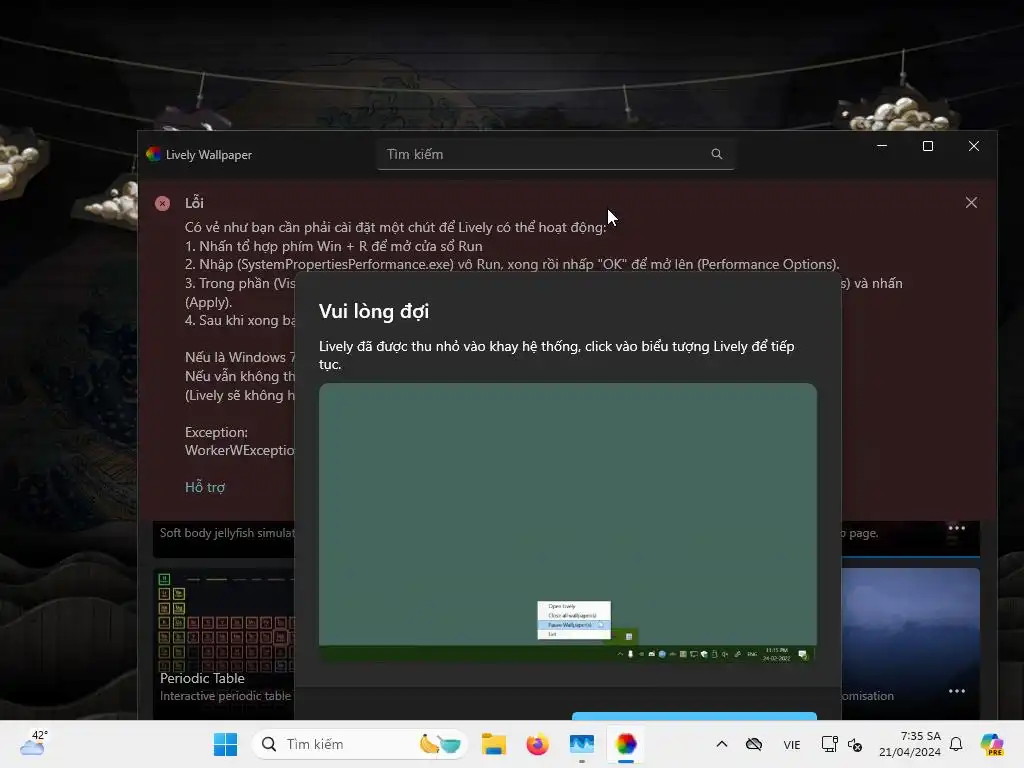Close the Lively Wallpaper window
Screen dimensions: 1024x768
tap(974, 146)
